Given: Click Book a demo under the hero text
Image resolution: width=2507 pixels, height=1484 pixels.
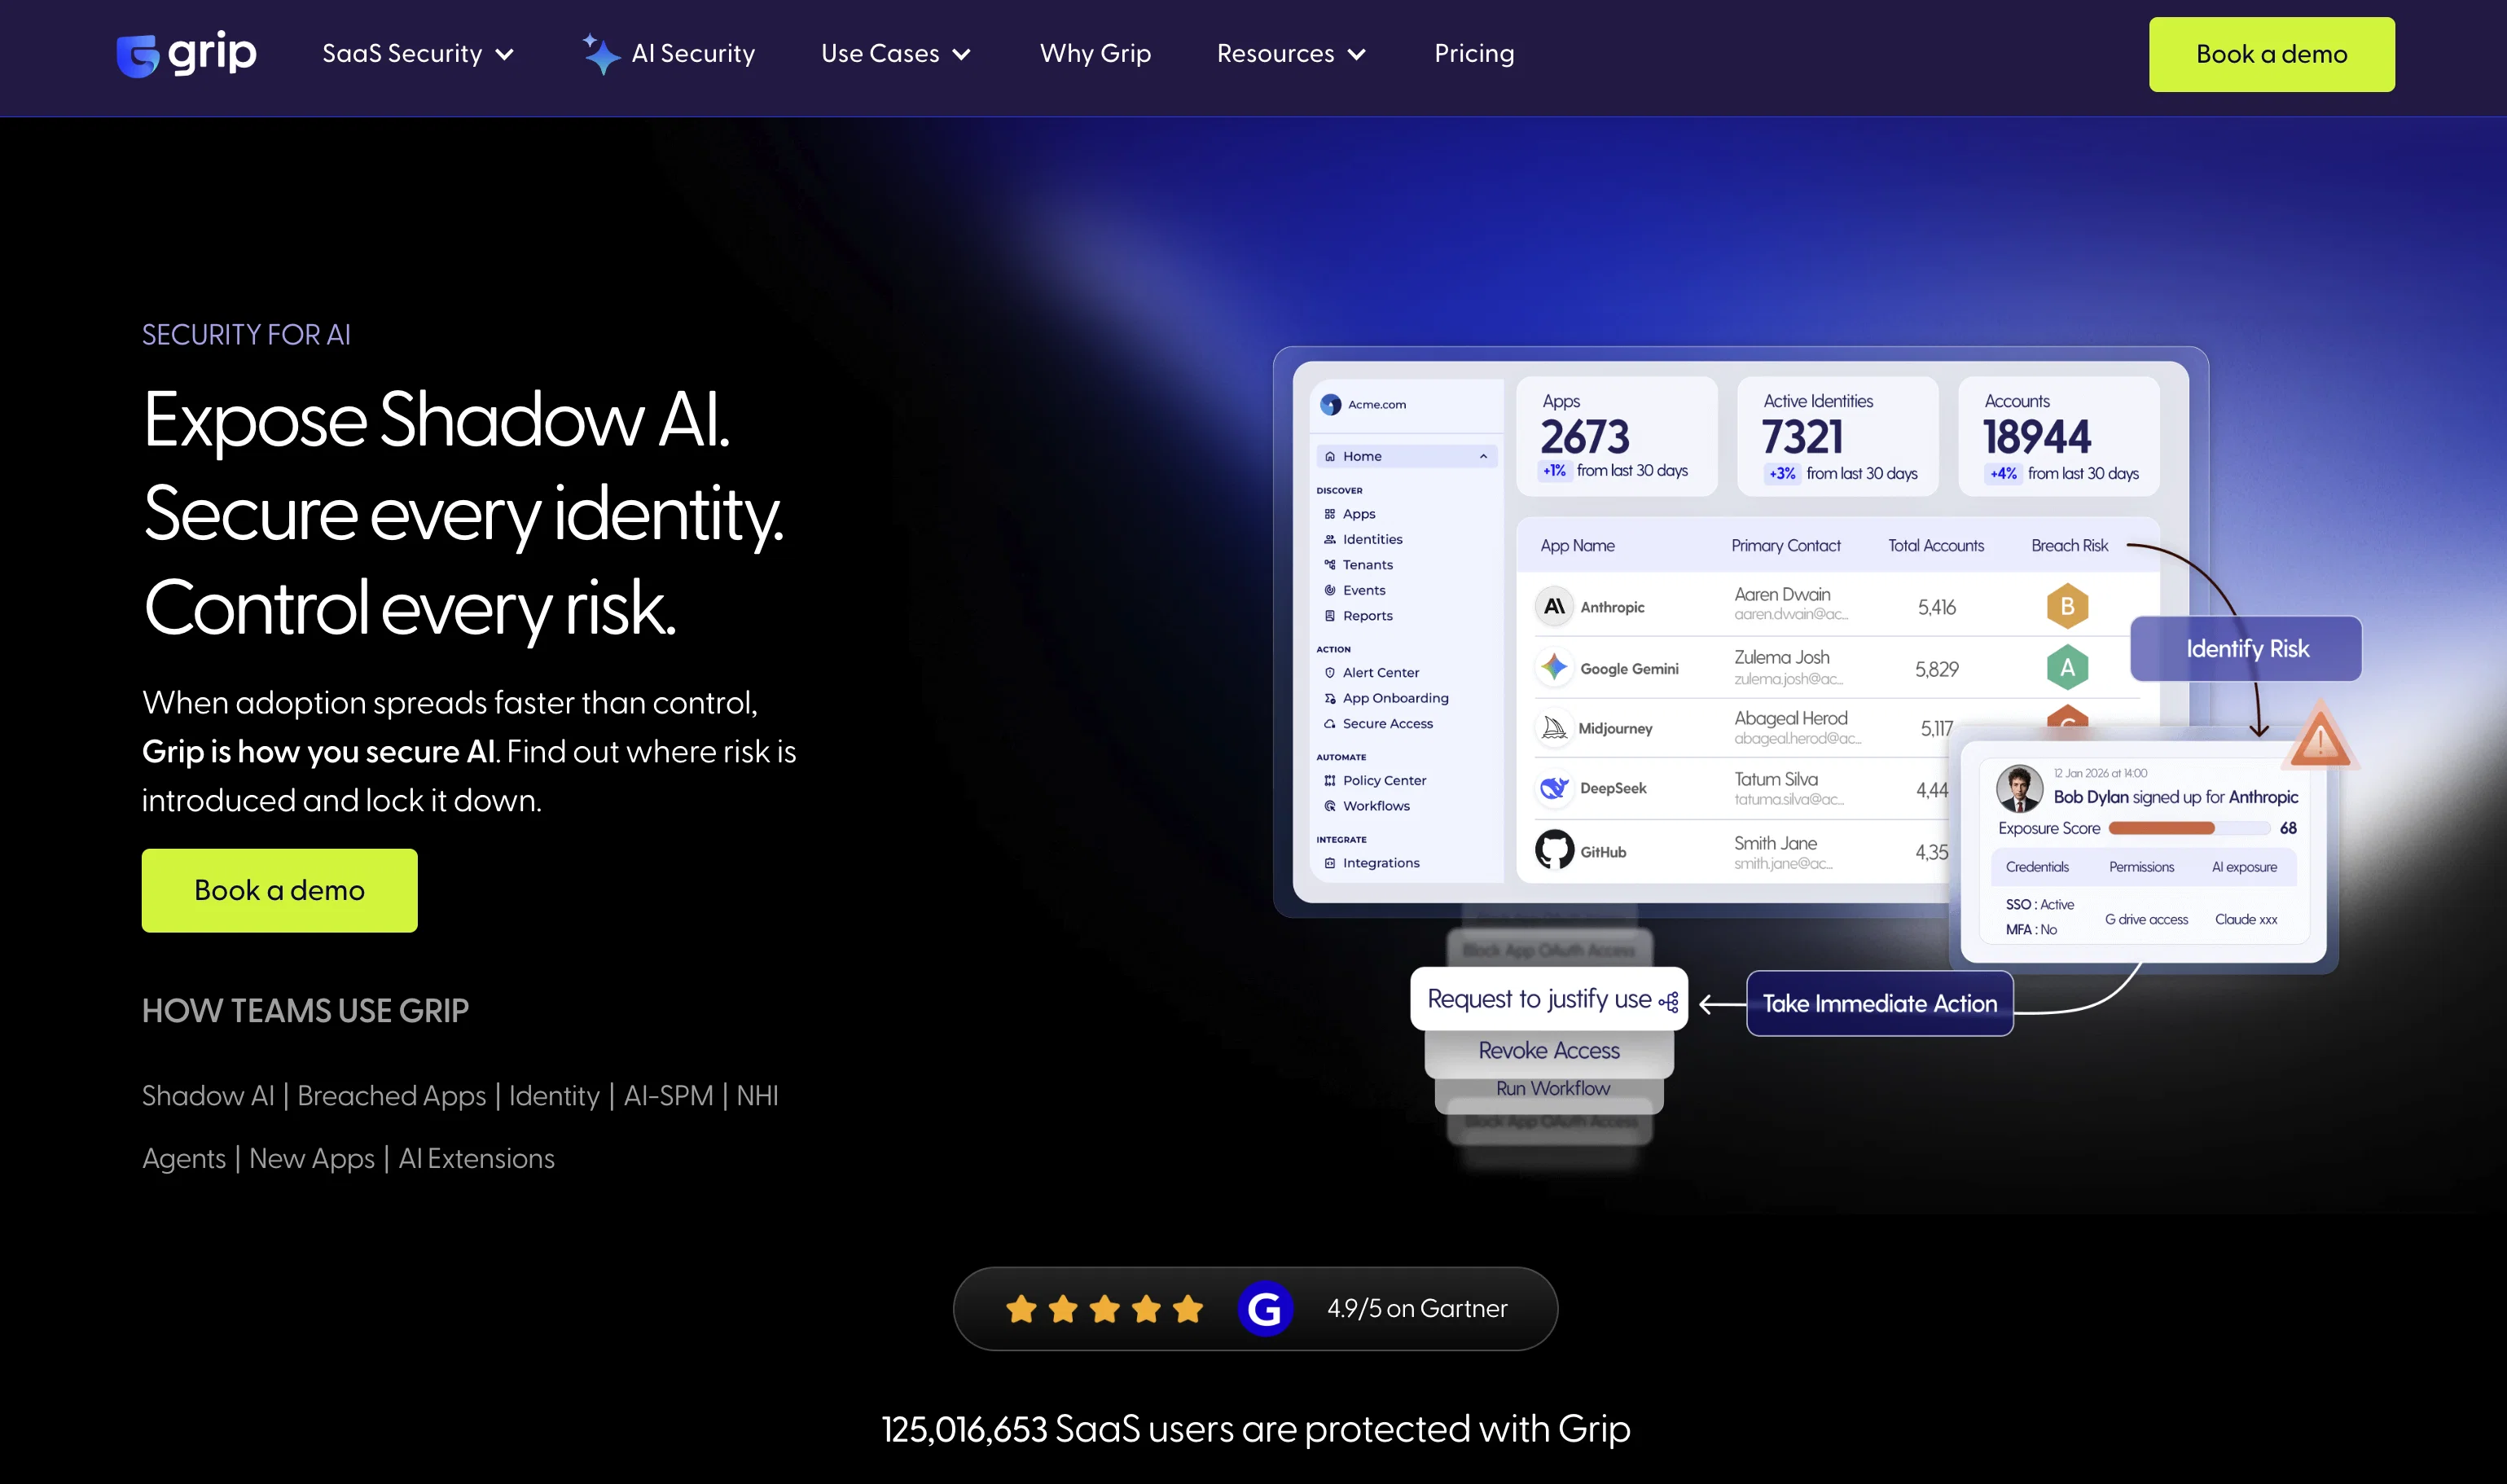Looking at the screenshot, I should click(279, 890).
